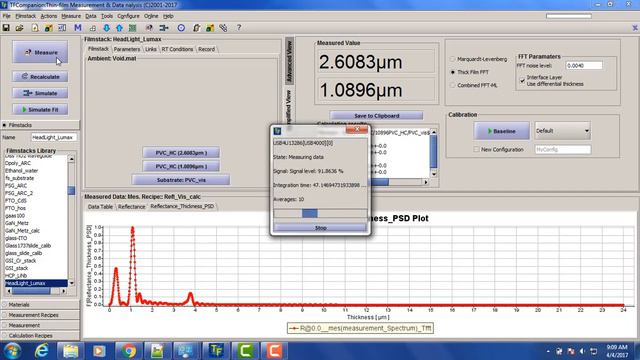Click the question mark help icon

point(239,28)
